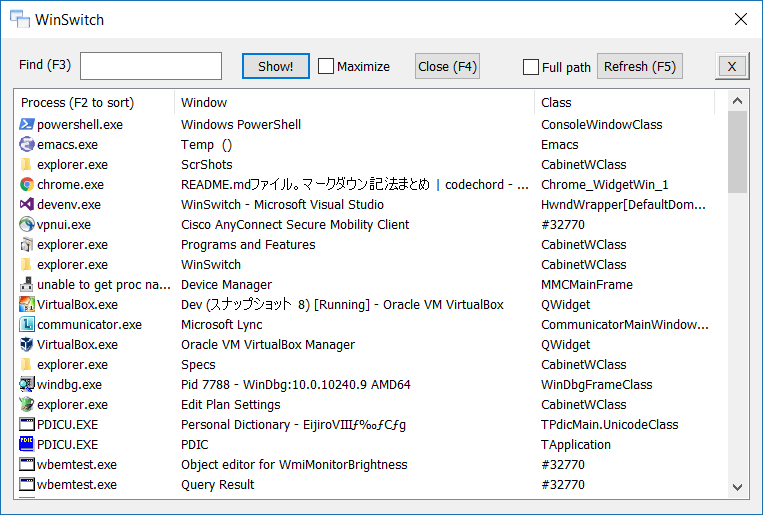Image resolution: width=763 pixels, height=515 pixels.
Task: Click the HwndWrapper[DefaultDom... class cell
Action: click(623, 204)
